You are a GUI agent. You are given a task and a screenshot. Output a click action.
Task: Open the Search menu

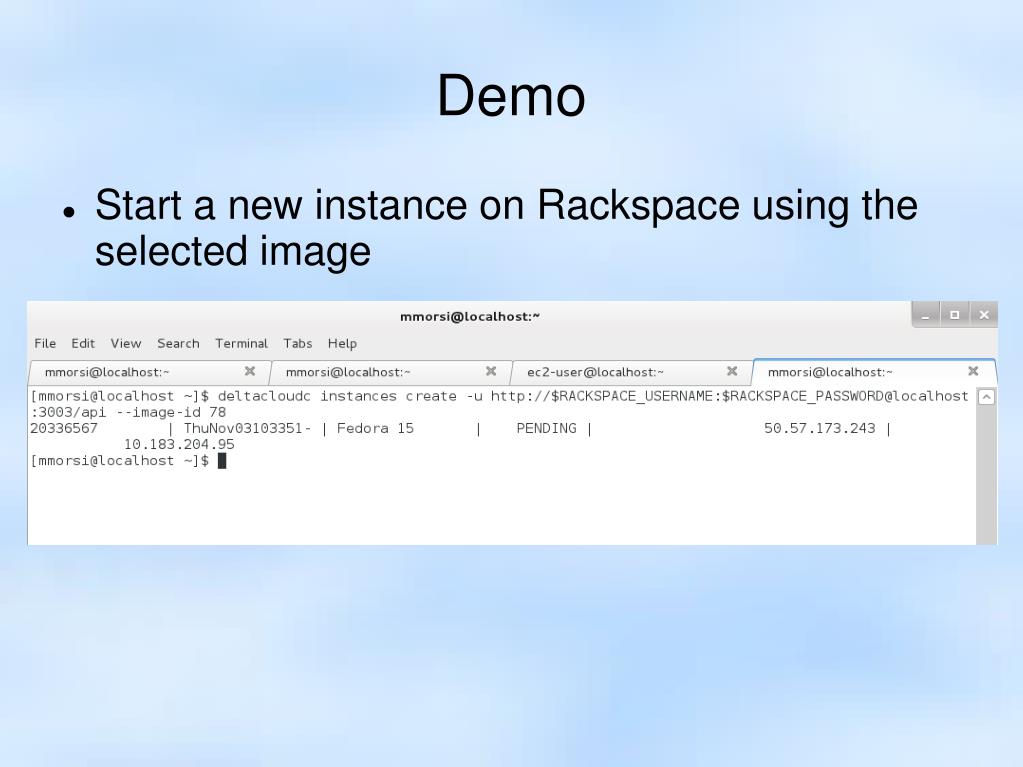point(178,343)
